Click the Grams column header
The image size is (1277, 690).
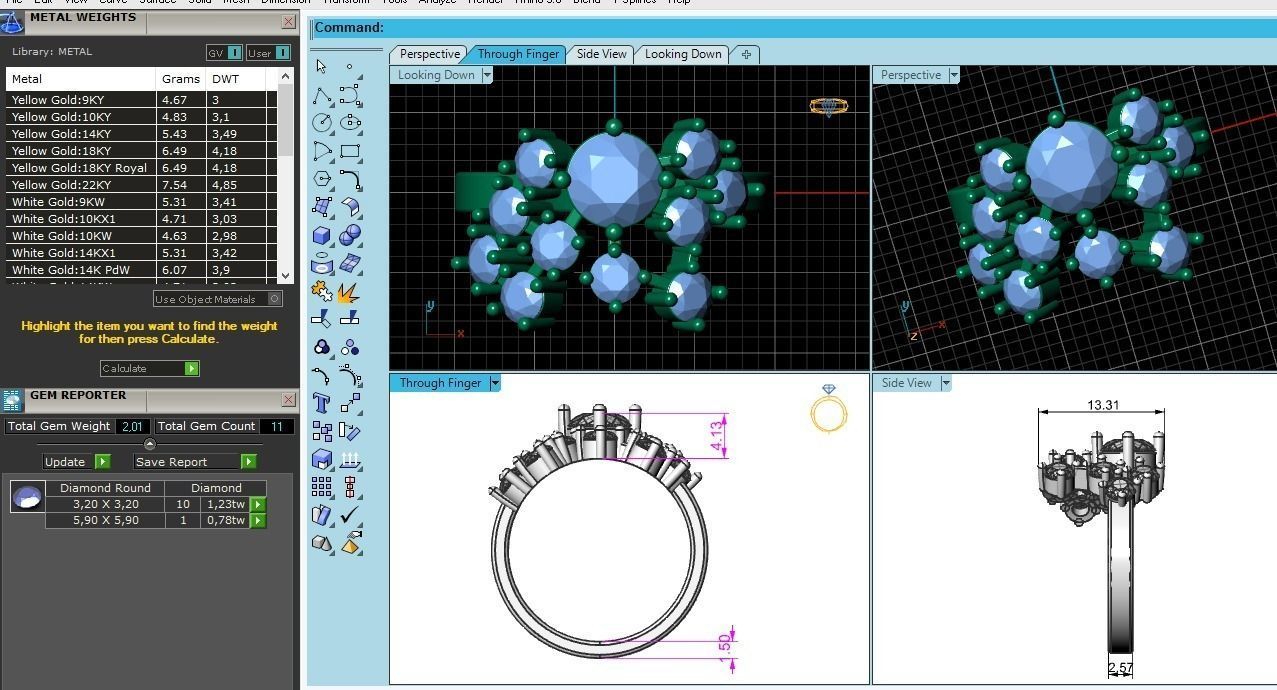[181, 79]
